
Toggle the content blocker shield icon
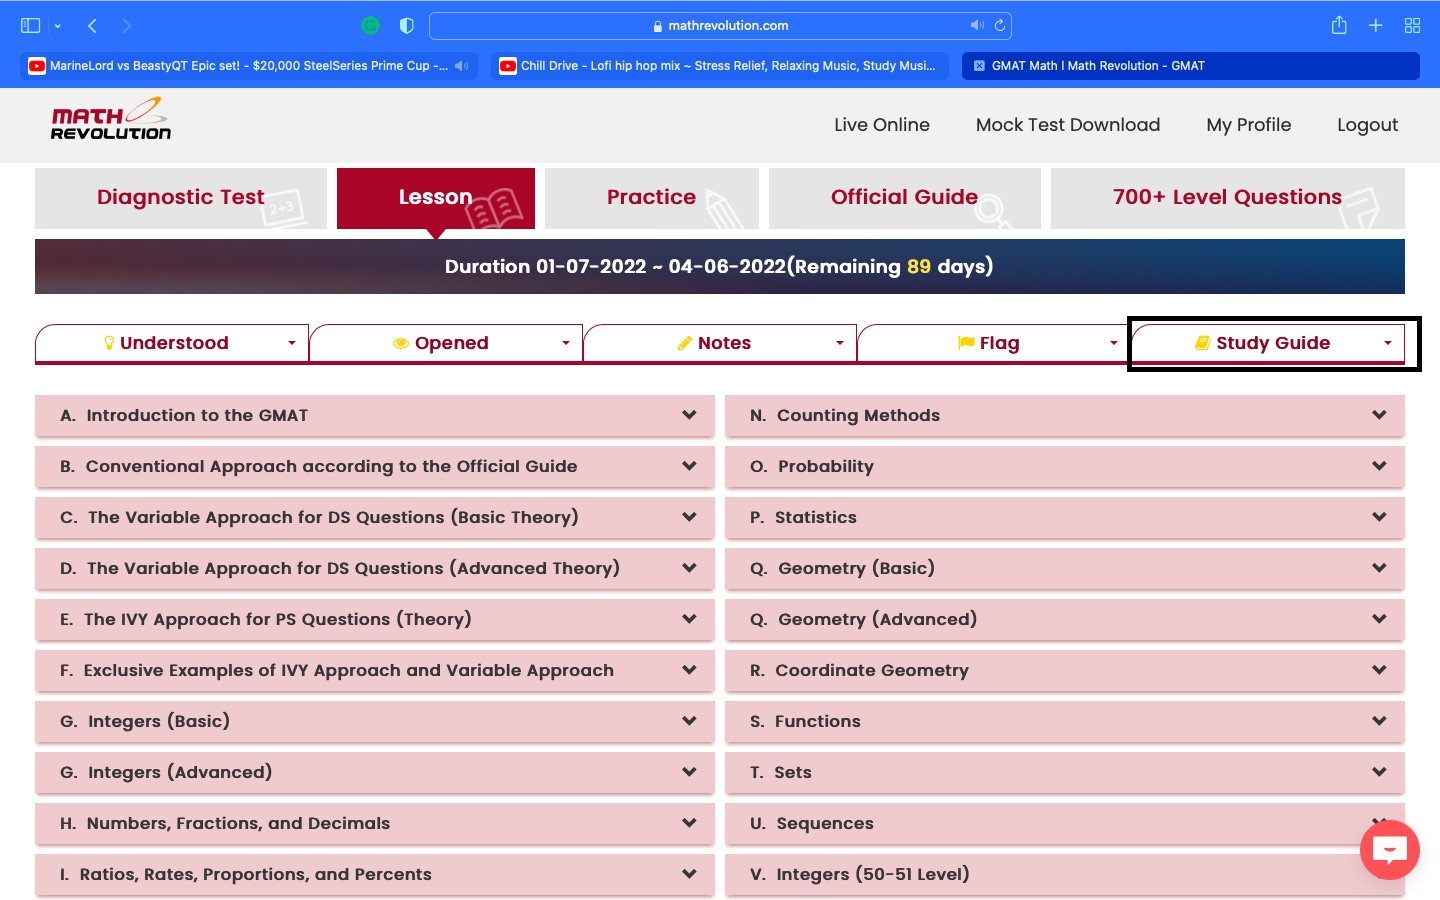click(x=406, y=25)
